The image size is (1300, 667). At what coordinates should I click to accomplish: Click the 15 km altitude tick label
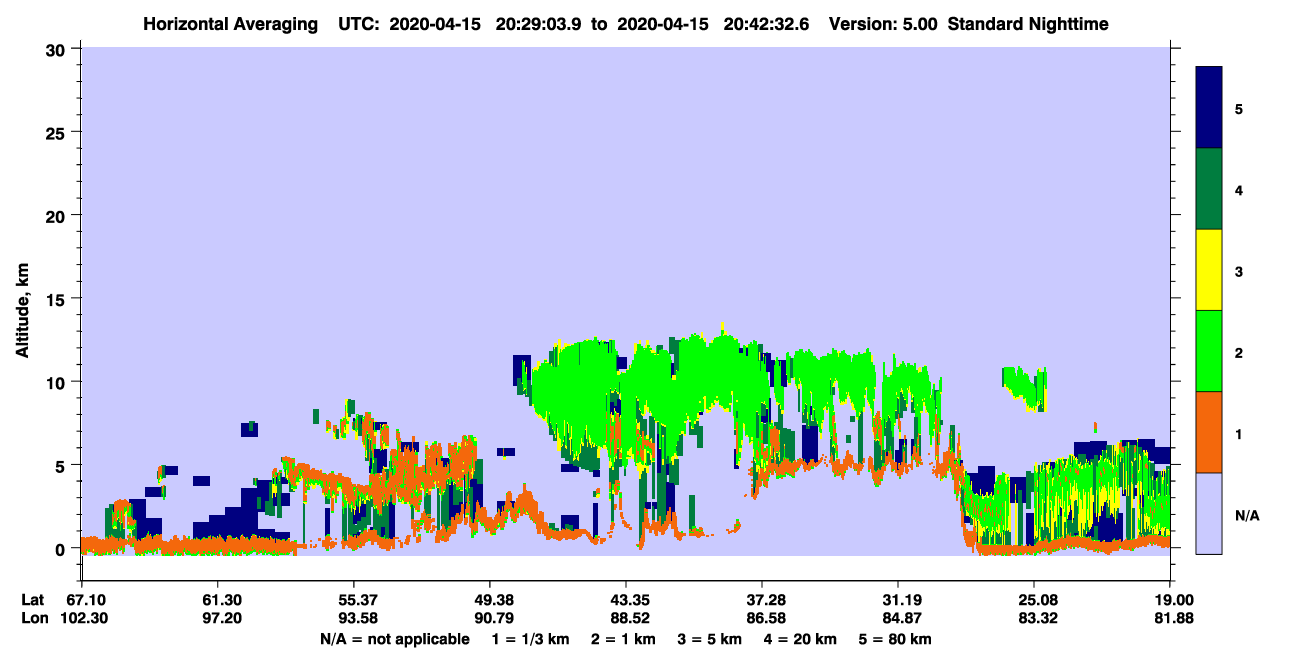57,299
